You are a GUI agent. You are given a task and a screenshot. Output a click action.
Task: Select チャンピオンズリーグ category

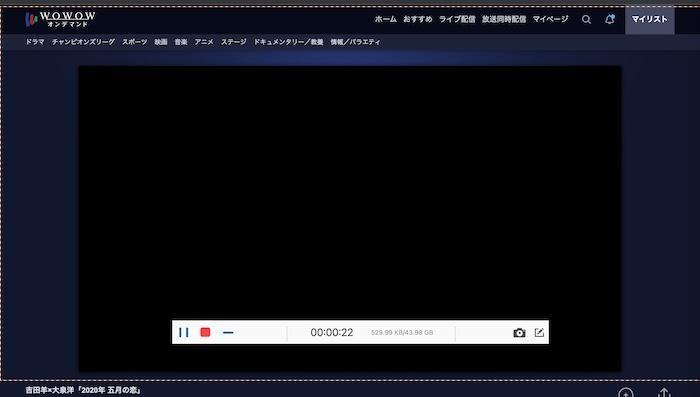click(x=83, y=42)
